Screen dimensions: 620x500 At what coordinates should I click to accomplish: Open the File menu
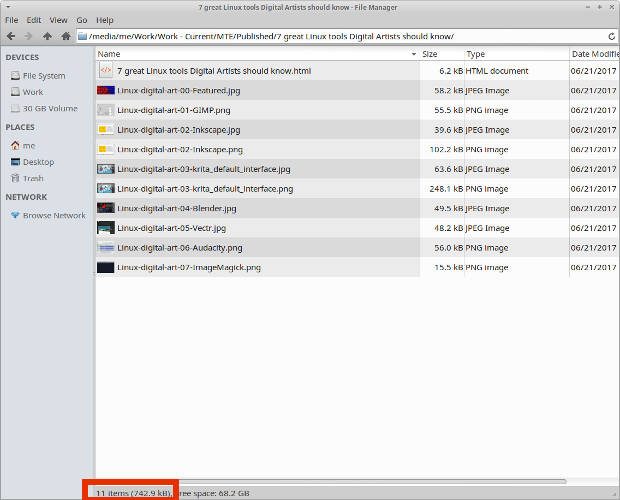(x=11, y=20)
